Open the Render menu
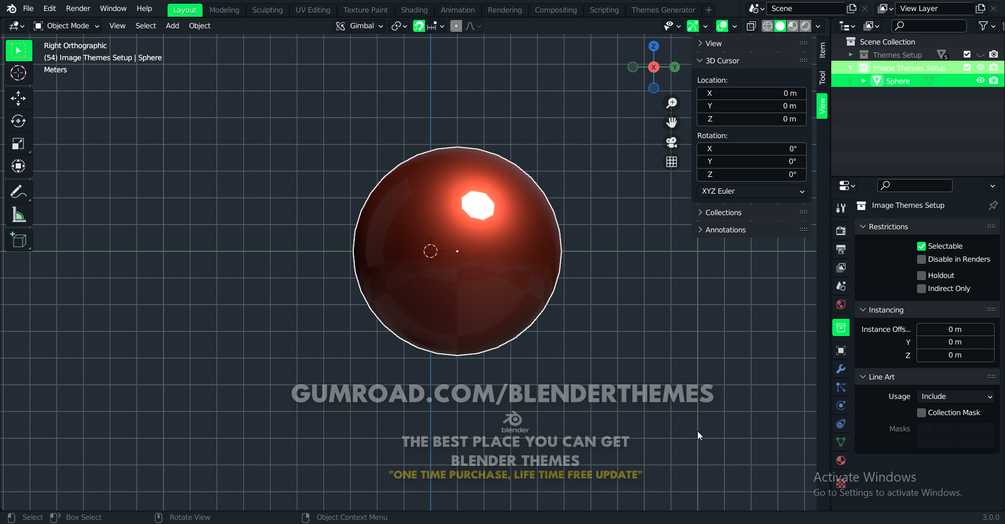Viewport: 1005px width, 524px height. click(x=78, y=8)
